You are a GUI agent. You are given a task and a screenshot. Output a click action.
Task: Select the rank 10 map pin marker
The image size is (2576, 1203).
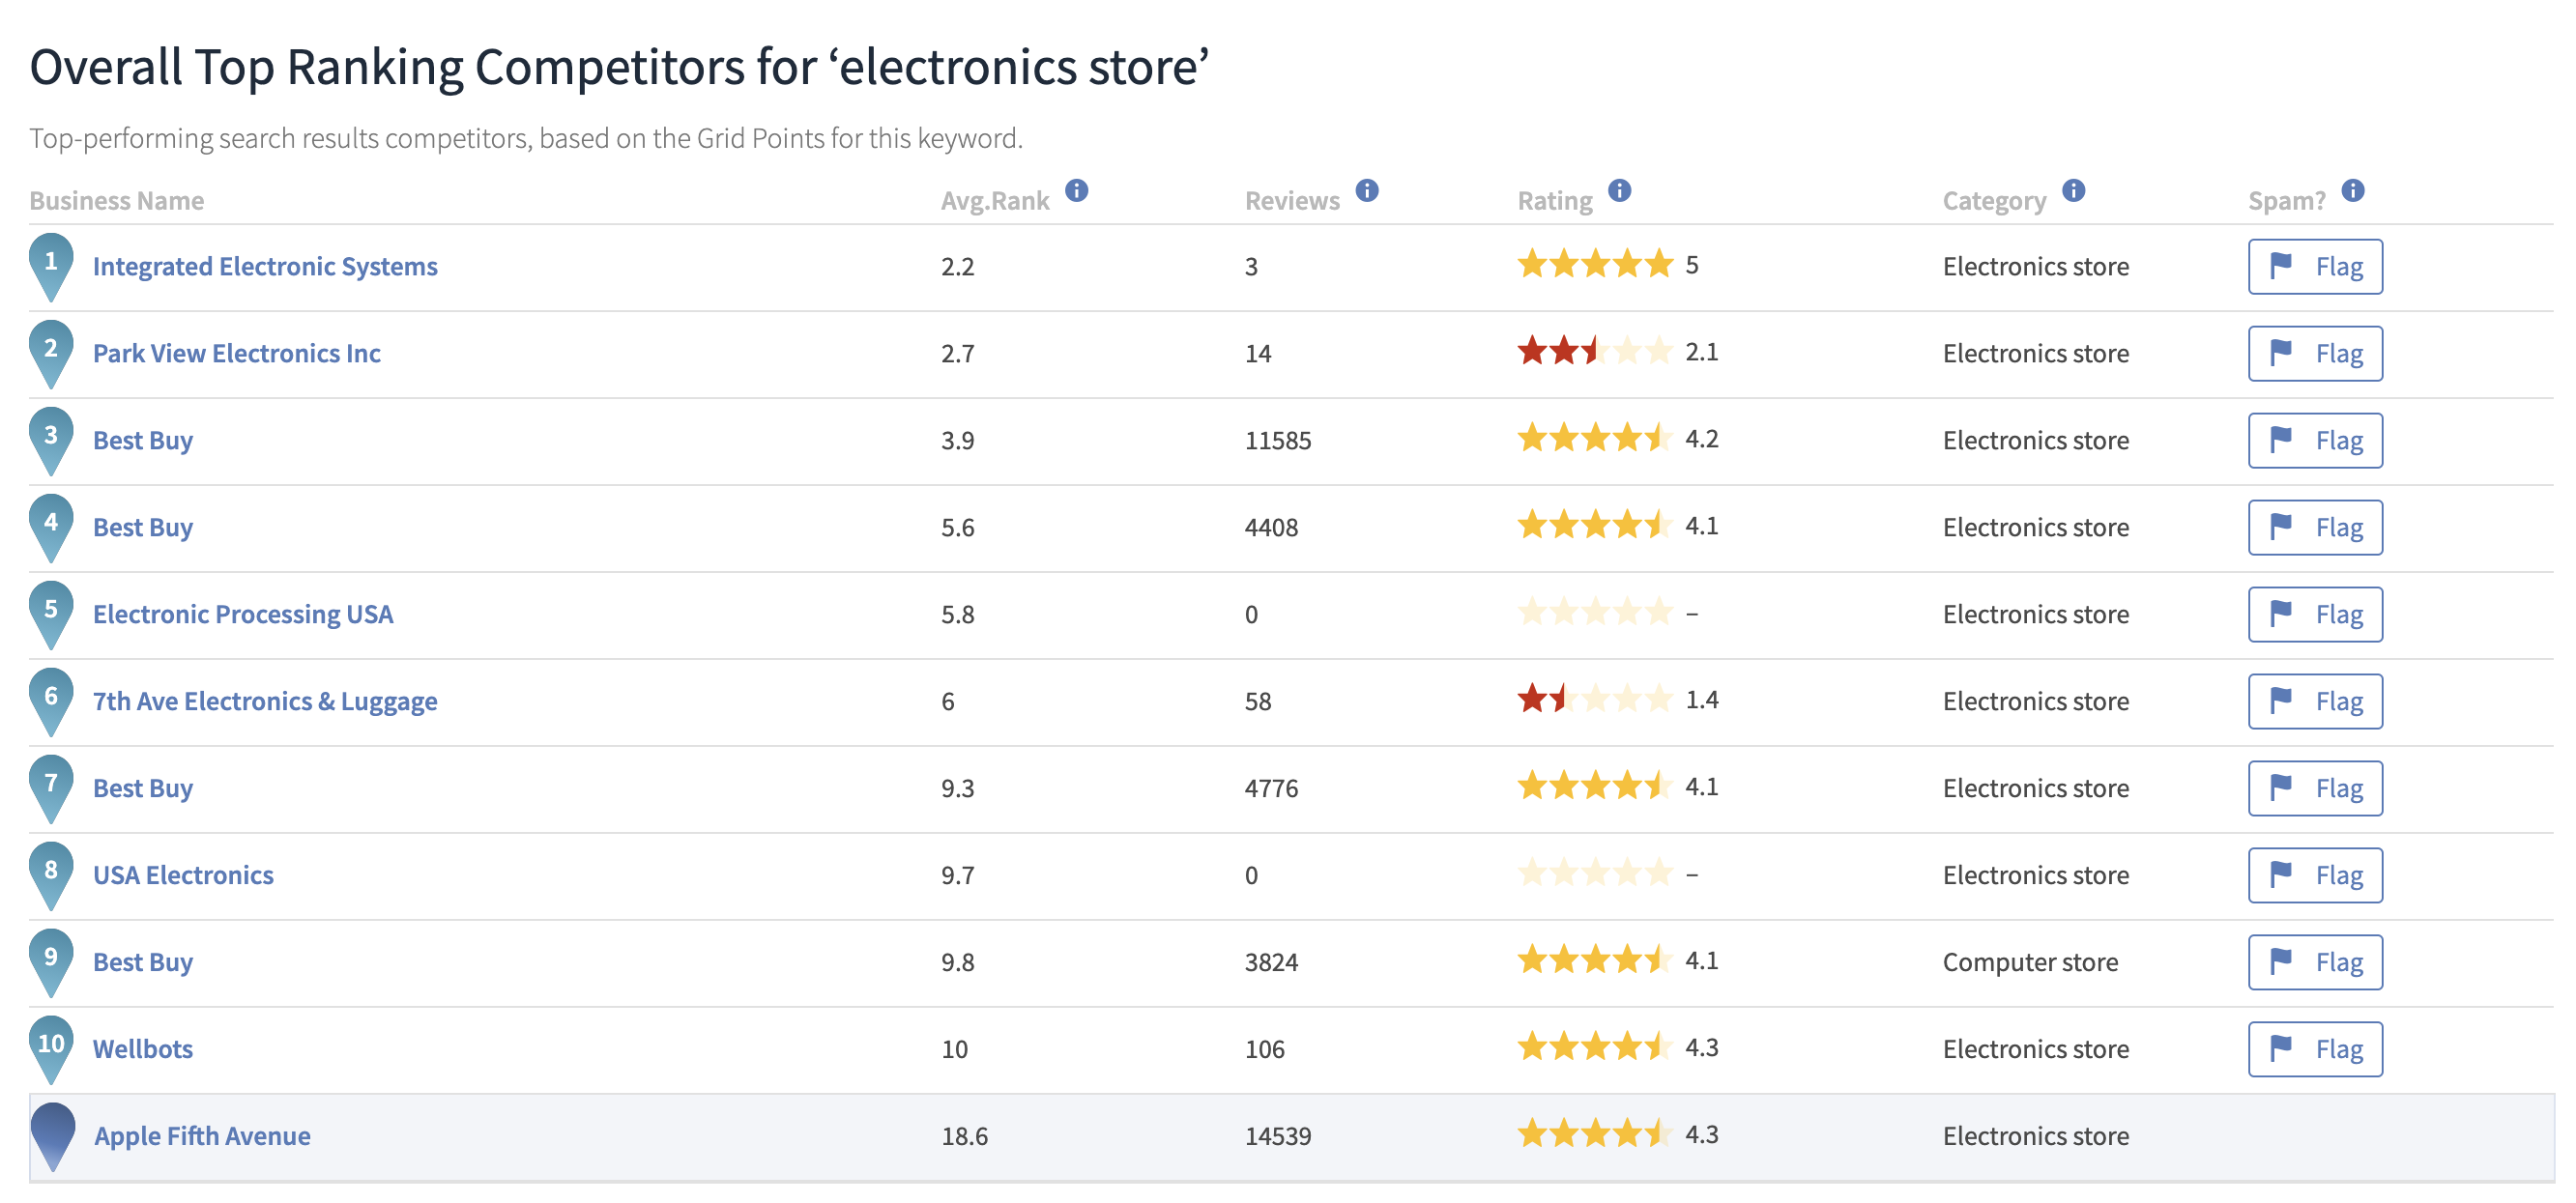point(51,1050)
